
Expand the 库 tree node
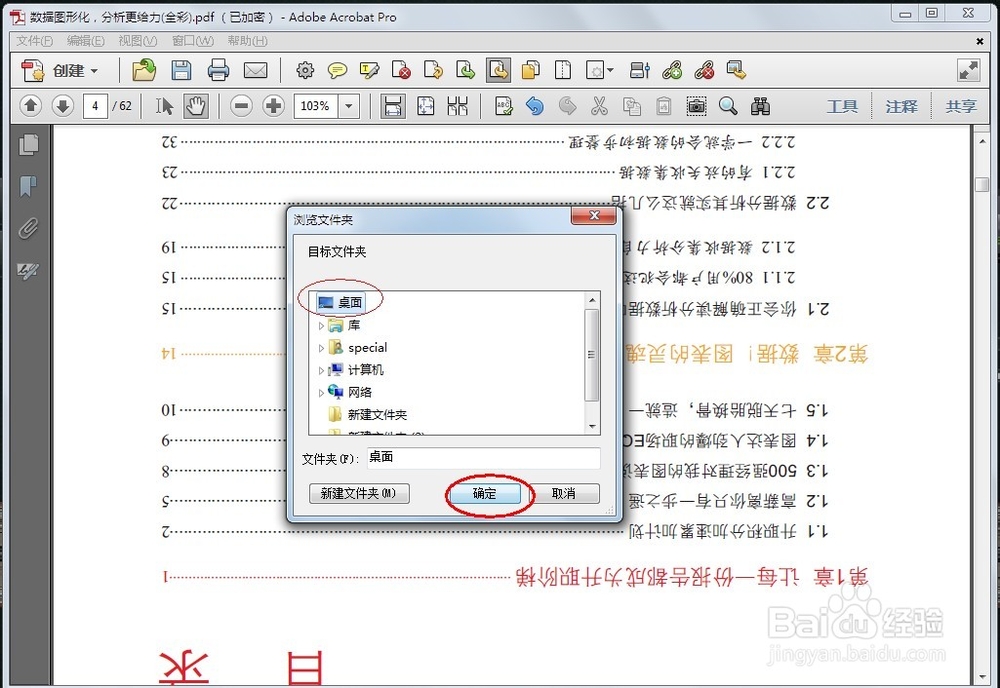click(x=321, y=326)
